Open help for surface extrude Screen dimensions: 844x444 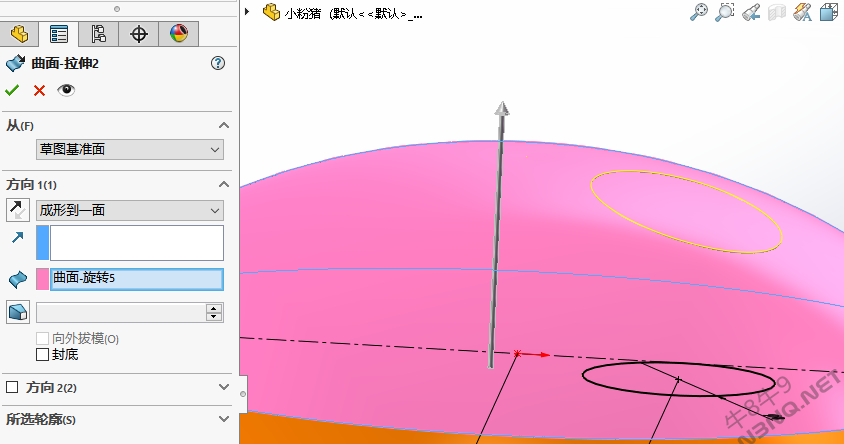[x=218, y=63]
